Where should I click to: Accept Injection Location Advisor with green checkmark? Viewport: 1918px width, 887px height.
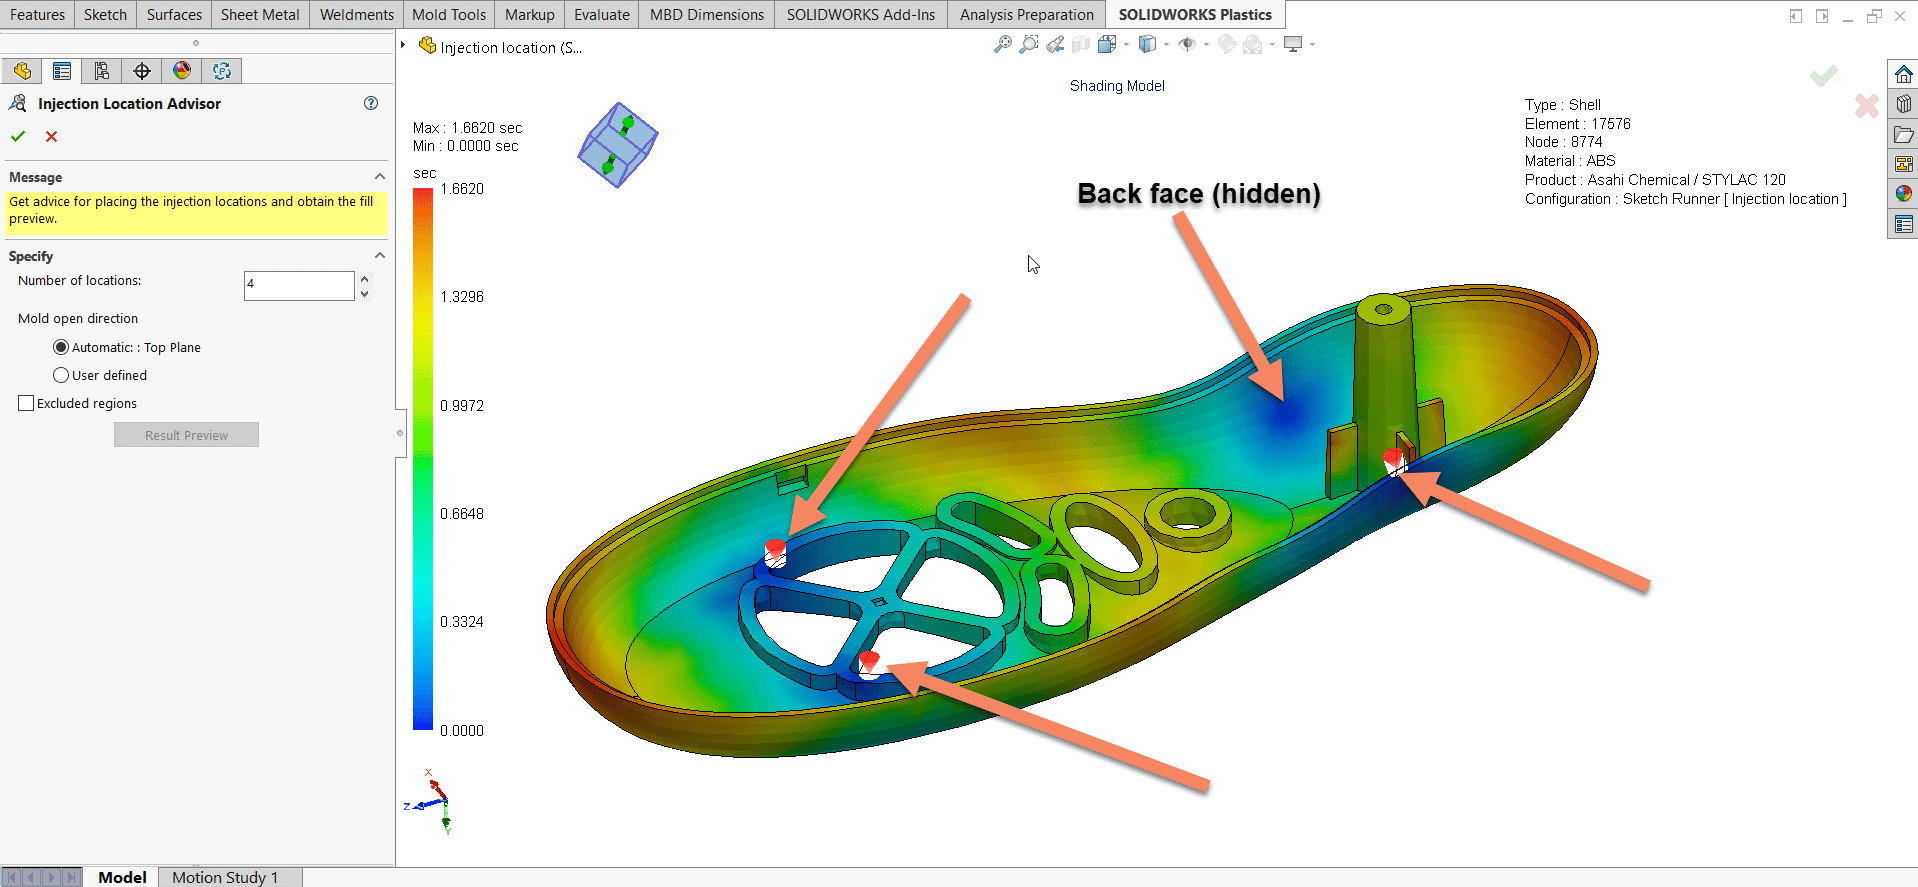[x=18, y=136]
